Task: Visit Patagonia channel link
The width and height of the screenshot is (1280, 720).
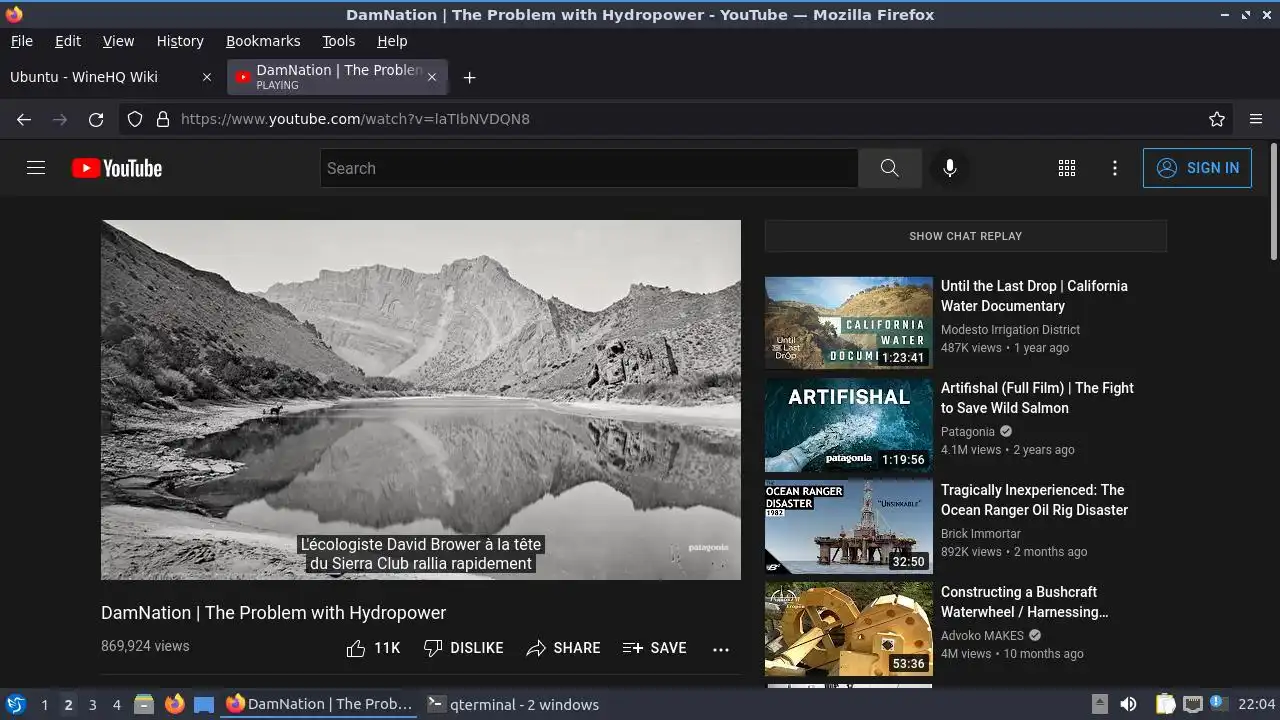Action: pyautogui.click(x=968, y=432)
